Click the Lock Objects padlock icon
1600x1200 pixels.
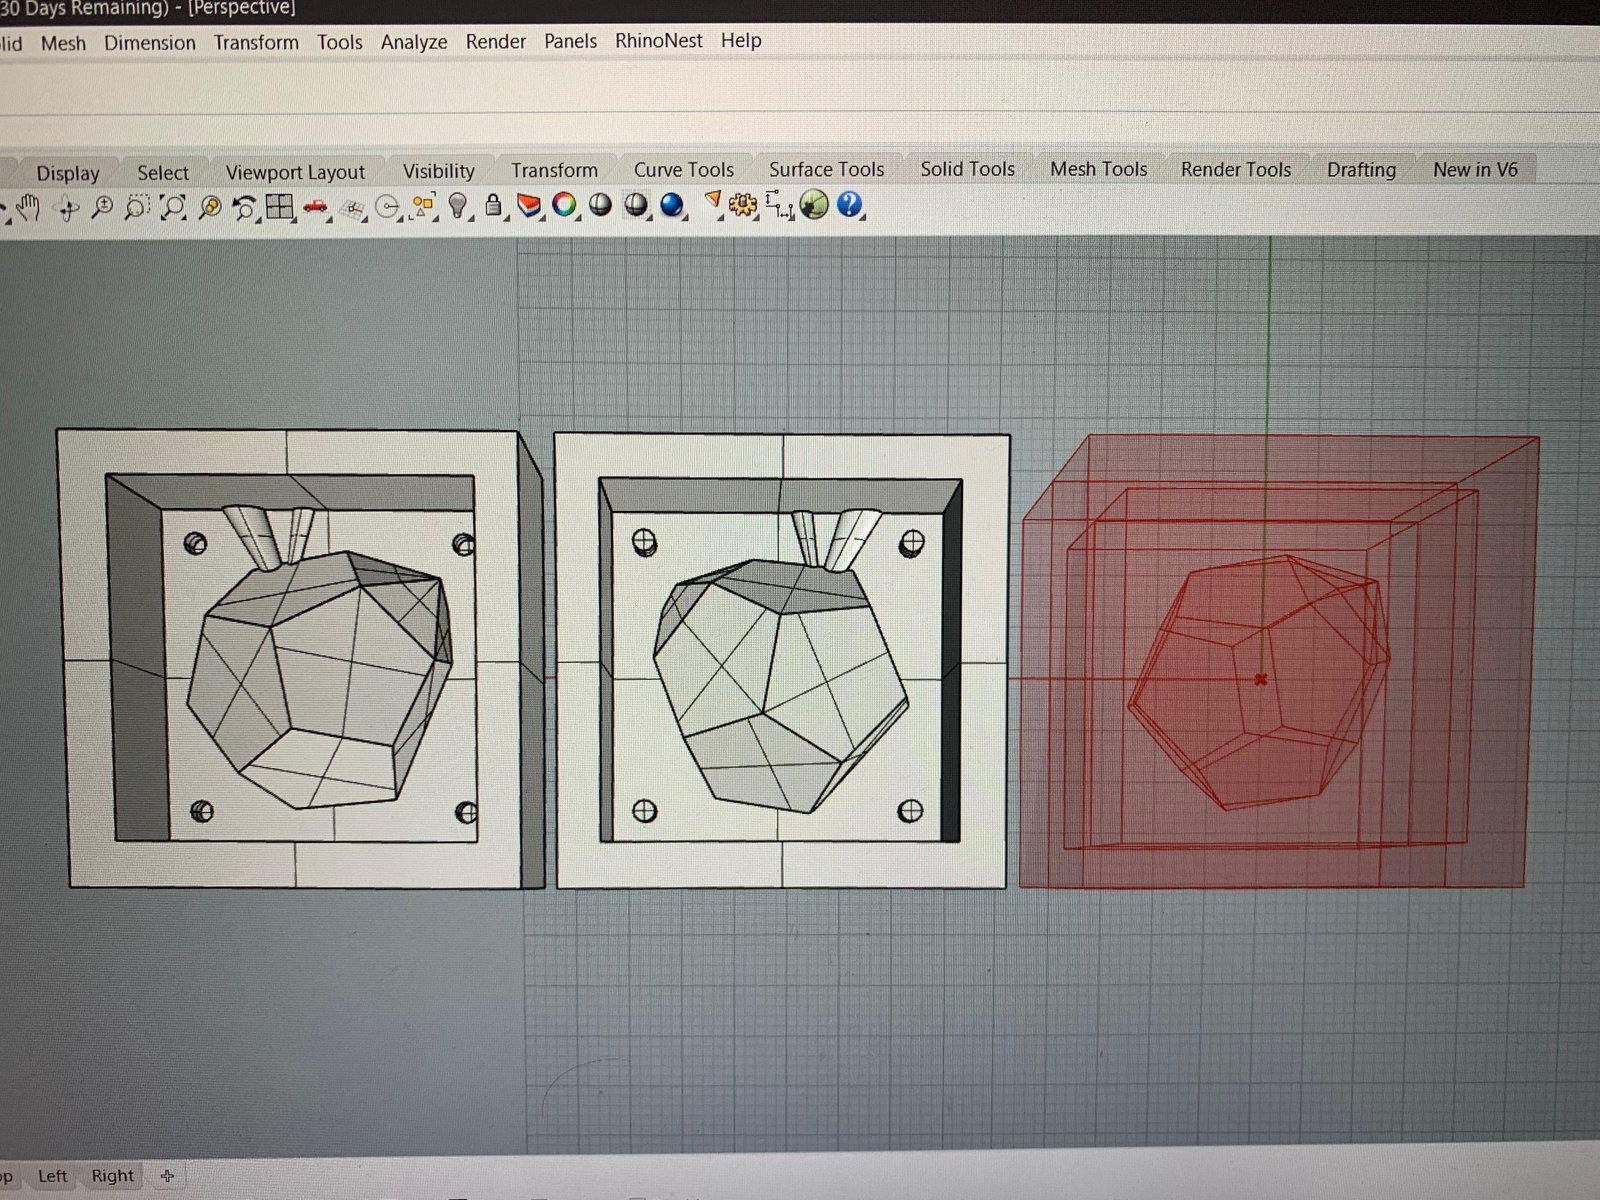tap(493, 206)
